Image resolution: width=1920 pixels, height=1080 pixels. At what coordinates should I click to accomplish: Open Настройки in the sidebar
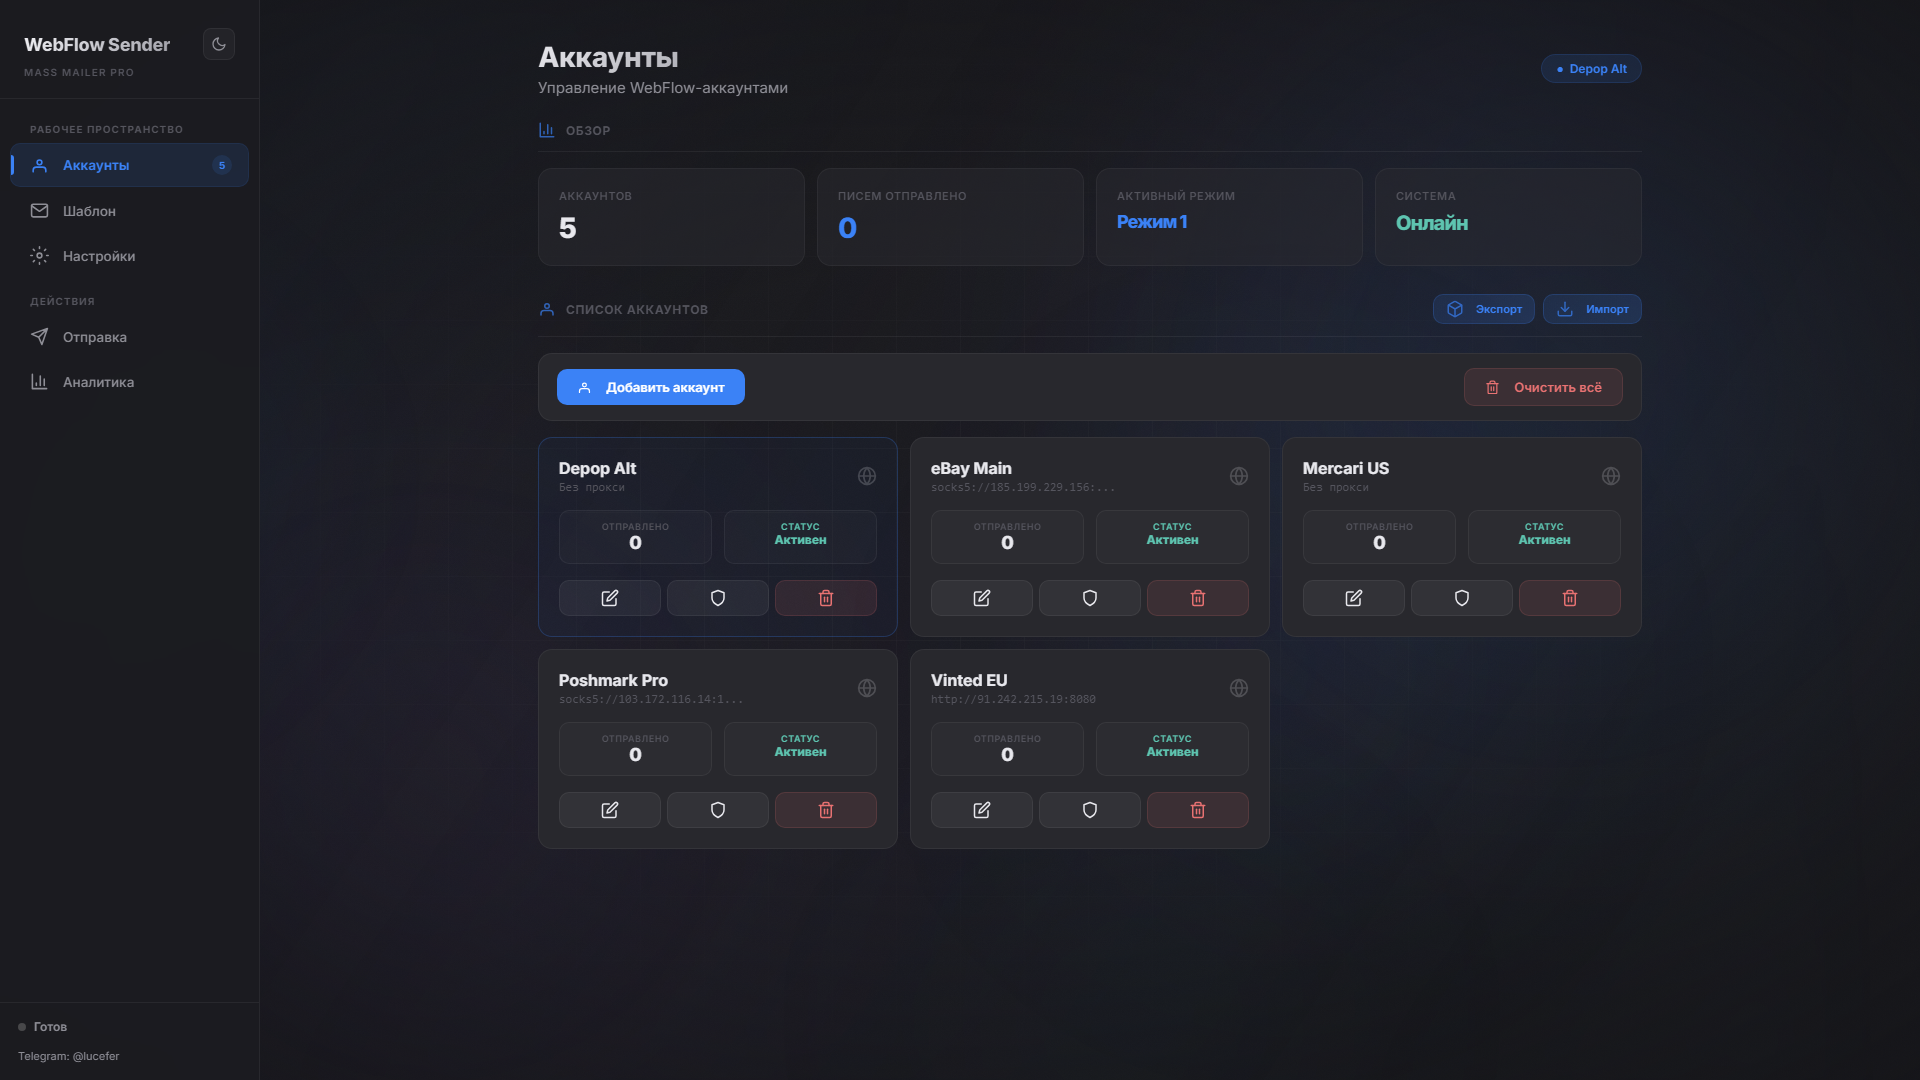tap(98, 256)
